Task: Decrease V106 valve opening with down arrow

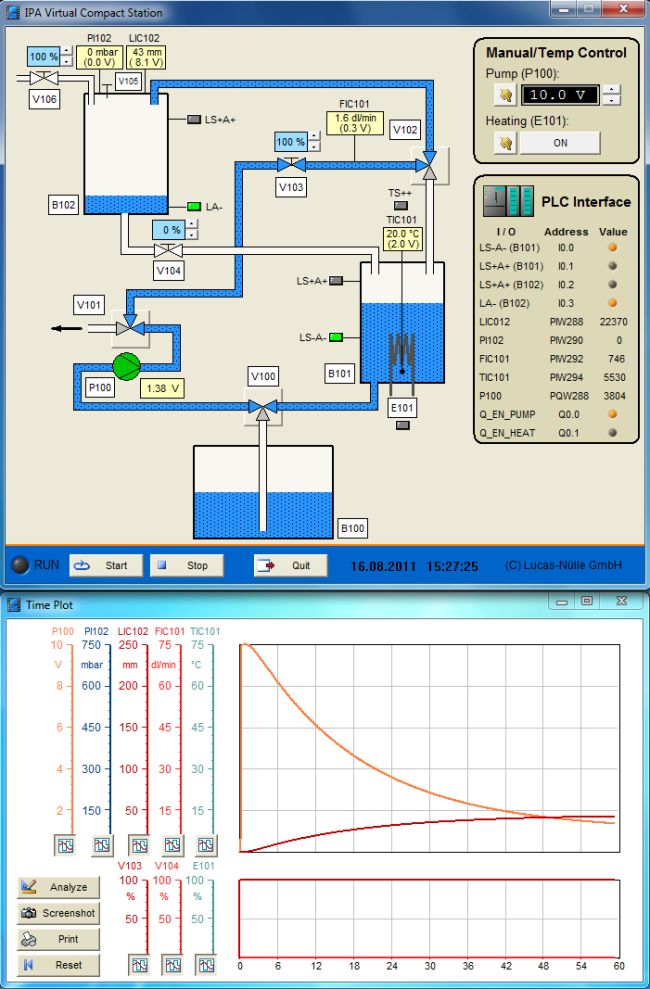Action: 66,62
